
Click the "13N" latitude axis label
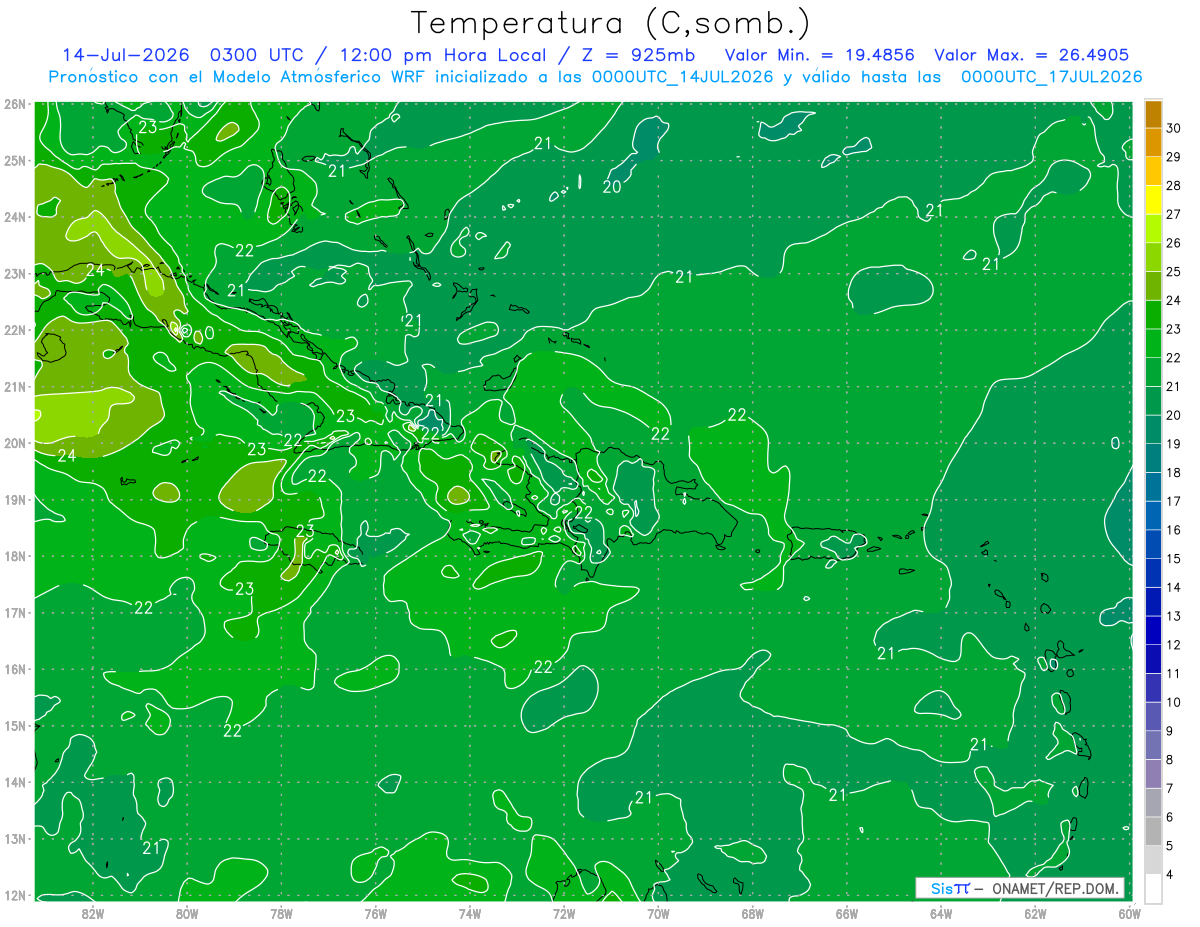click(x=14, y=838)
